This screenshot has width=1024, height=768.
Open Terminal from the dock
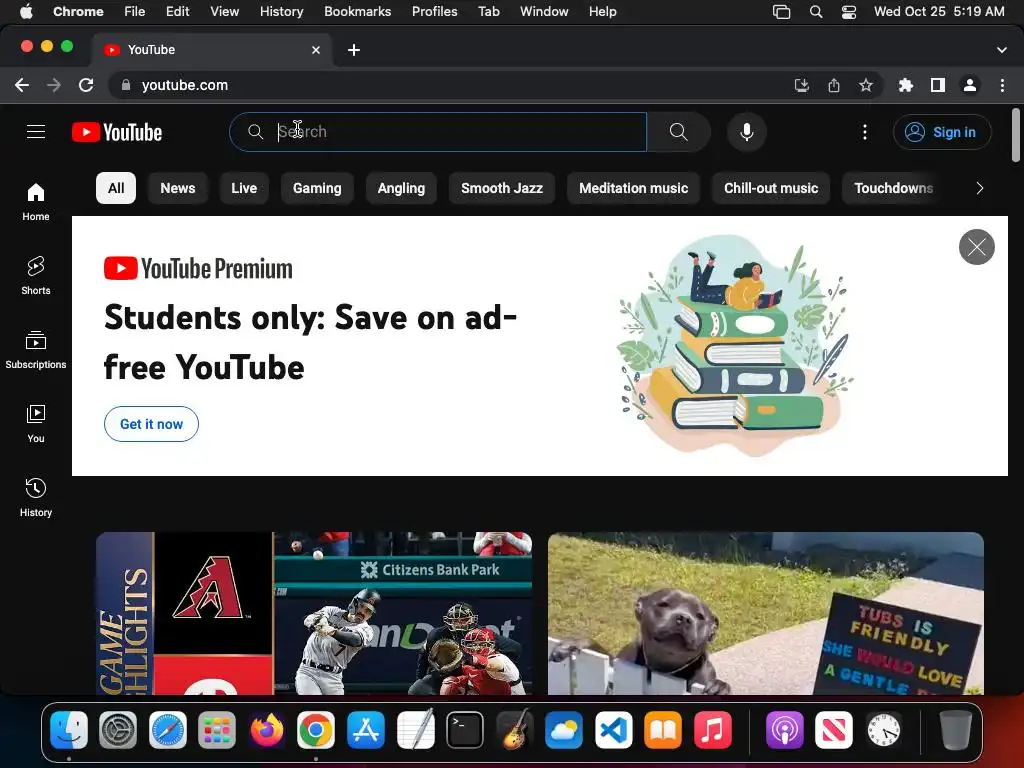[465, 729]
